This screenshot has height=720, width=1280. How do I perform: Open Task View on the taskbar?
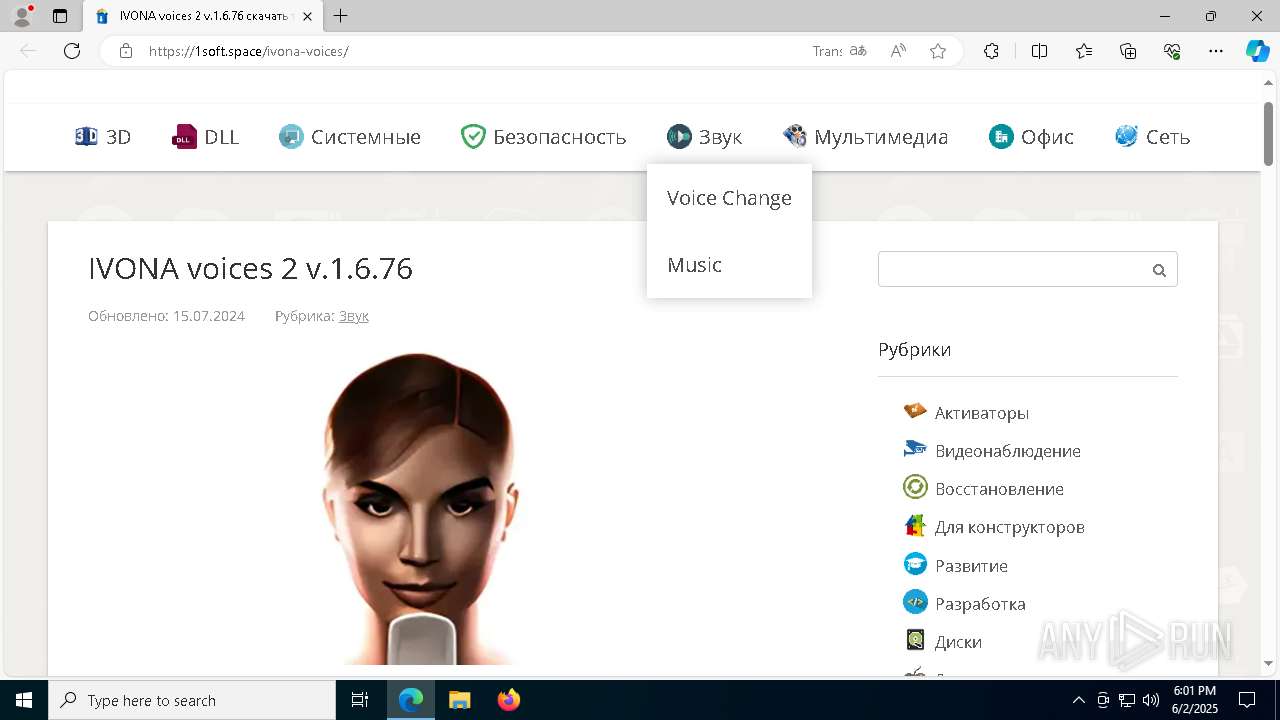360,700
